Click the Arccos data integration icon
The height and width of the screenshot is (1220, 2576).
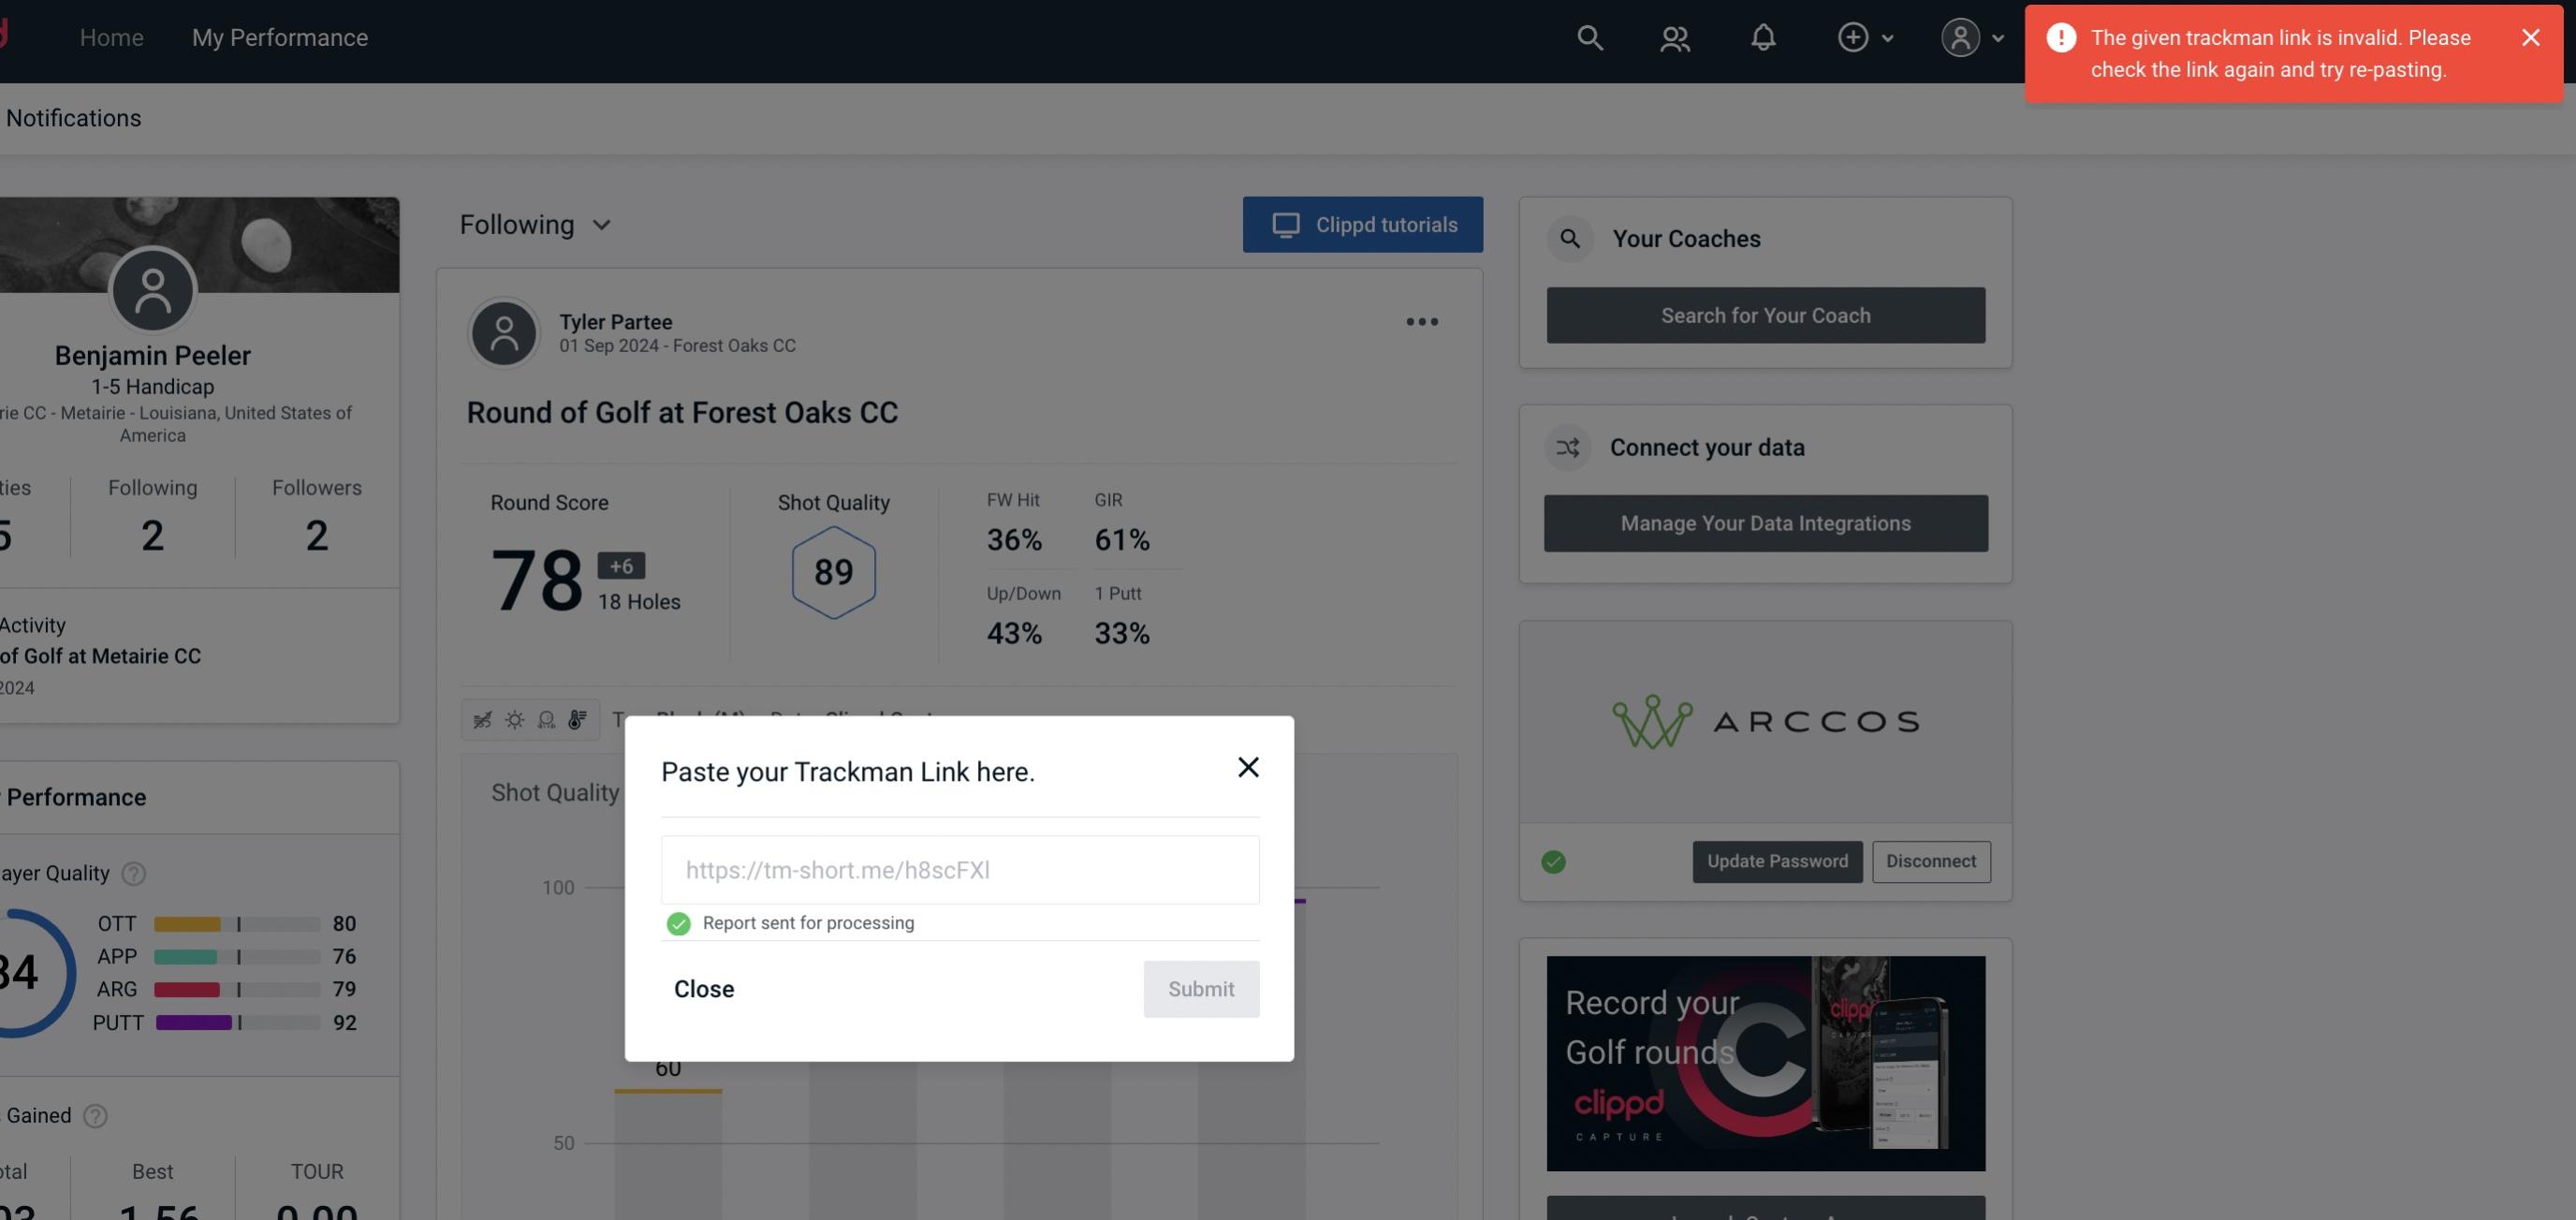1766,720
